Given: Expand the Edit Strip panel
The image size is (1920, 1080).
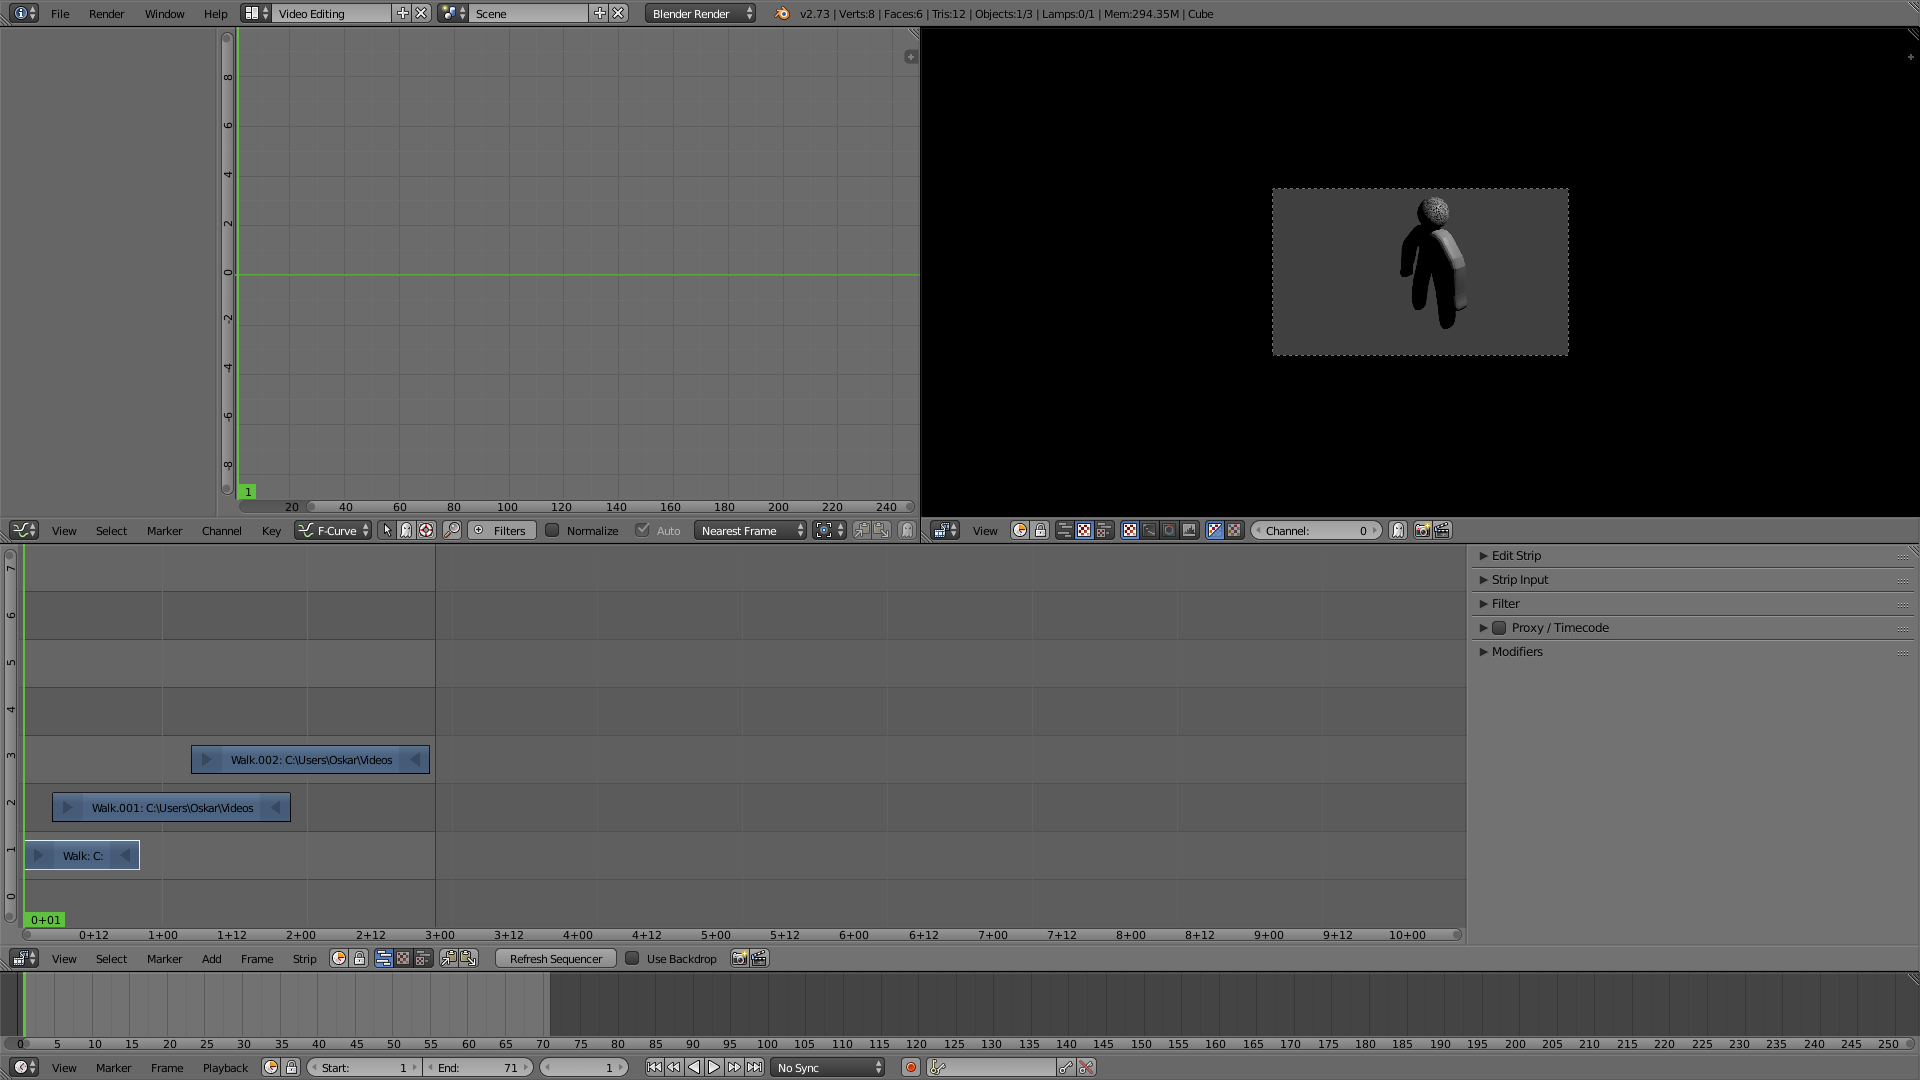Looking at the screenshot, I should tap(1516, 556).
